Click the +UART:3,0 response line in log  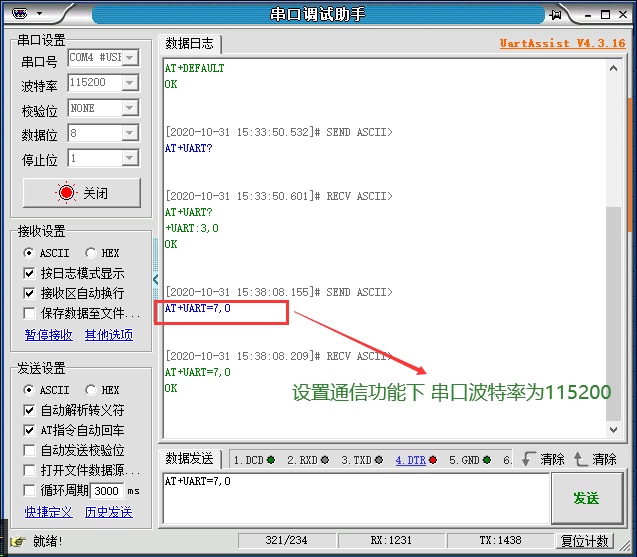point(192,228)
